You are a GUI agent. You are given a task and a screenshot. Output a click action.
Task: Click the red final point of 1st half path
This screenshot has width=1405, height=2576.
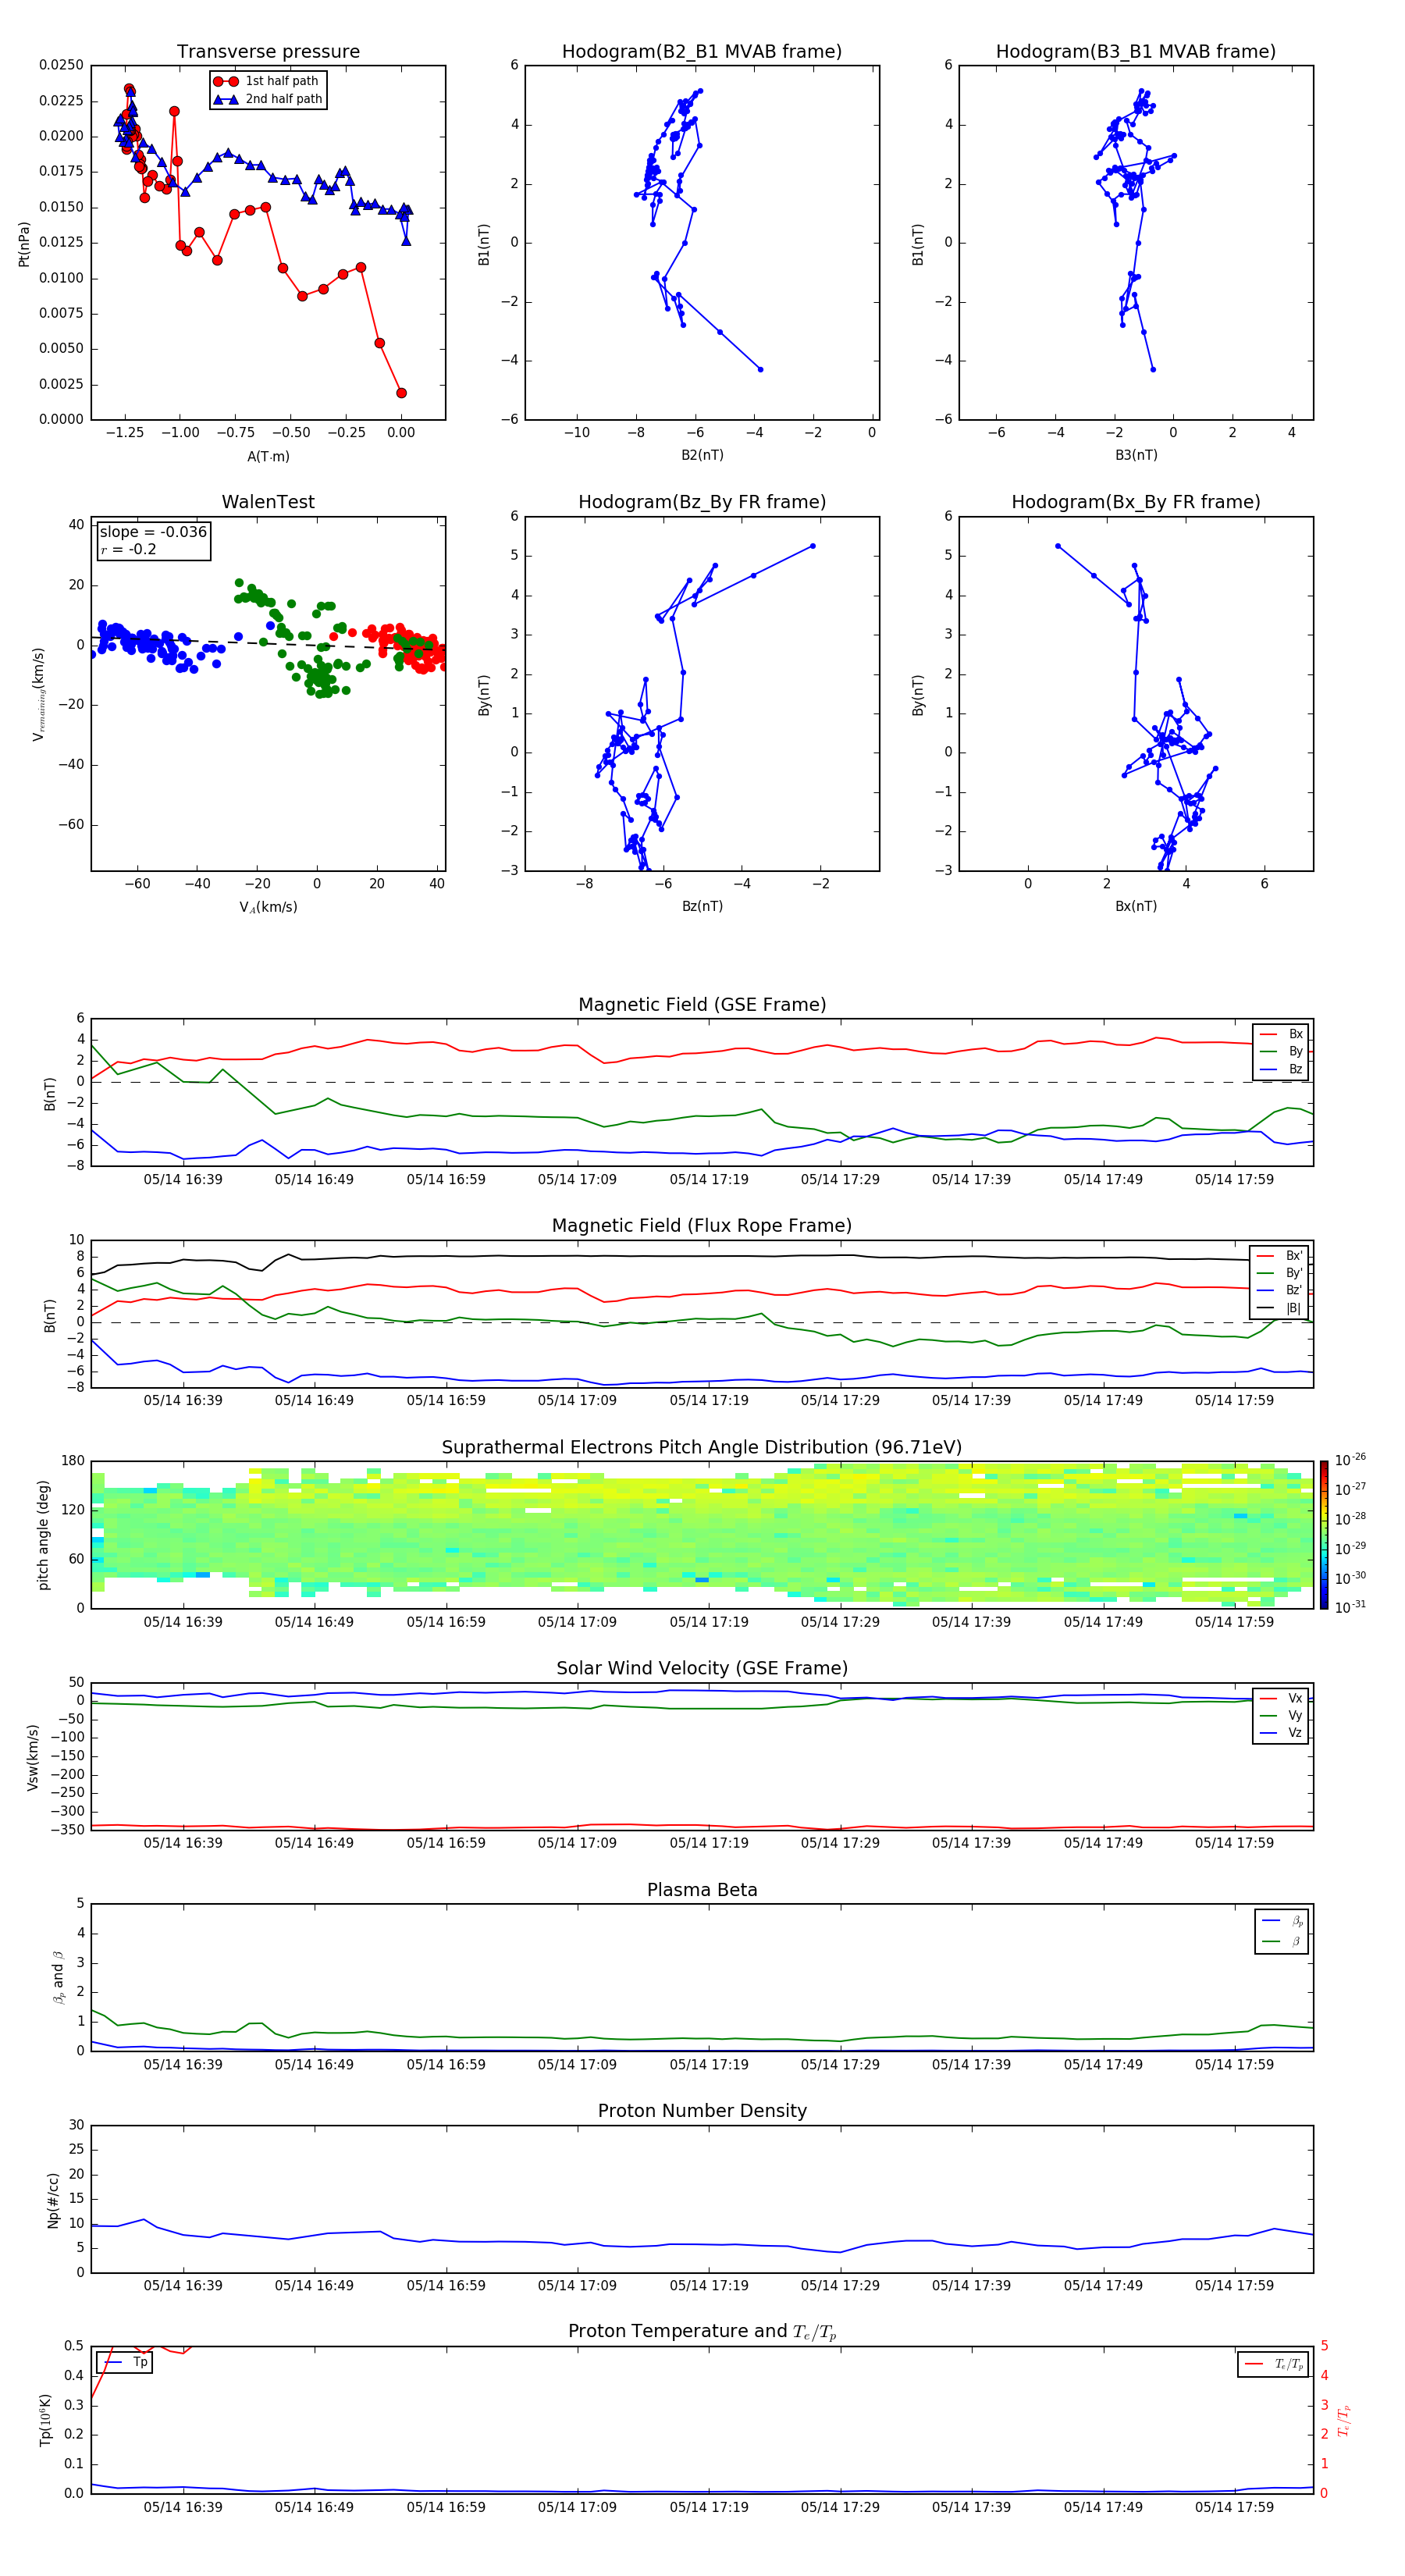tap(401, 393)
